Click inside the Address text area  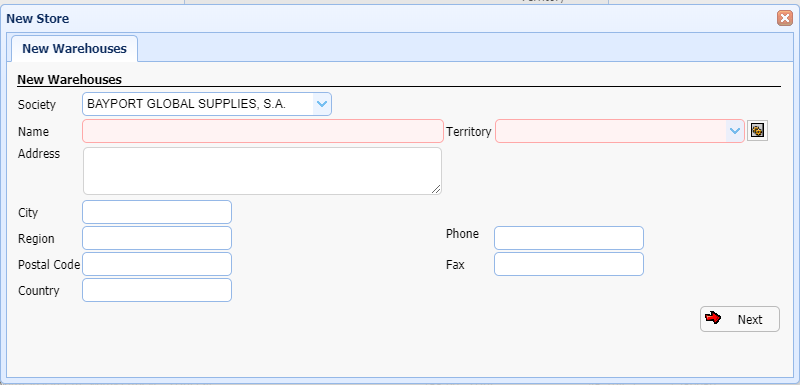tap(262, 171)
